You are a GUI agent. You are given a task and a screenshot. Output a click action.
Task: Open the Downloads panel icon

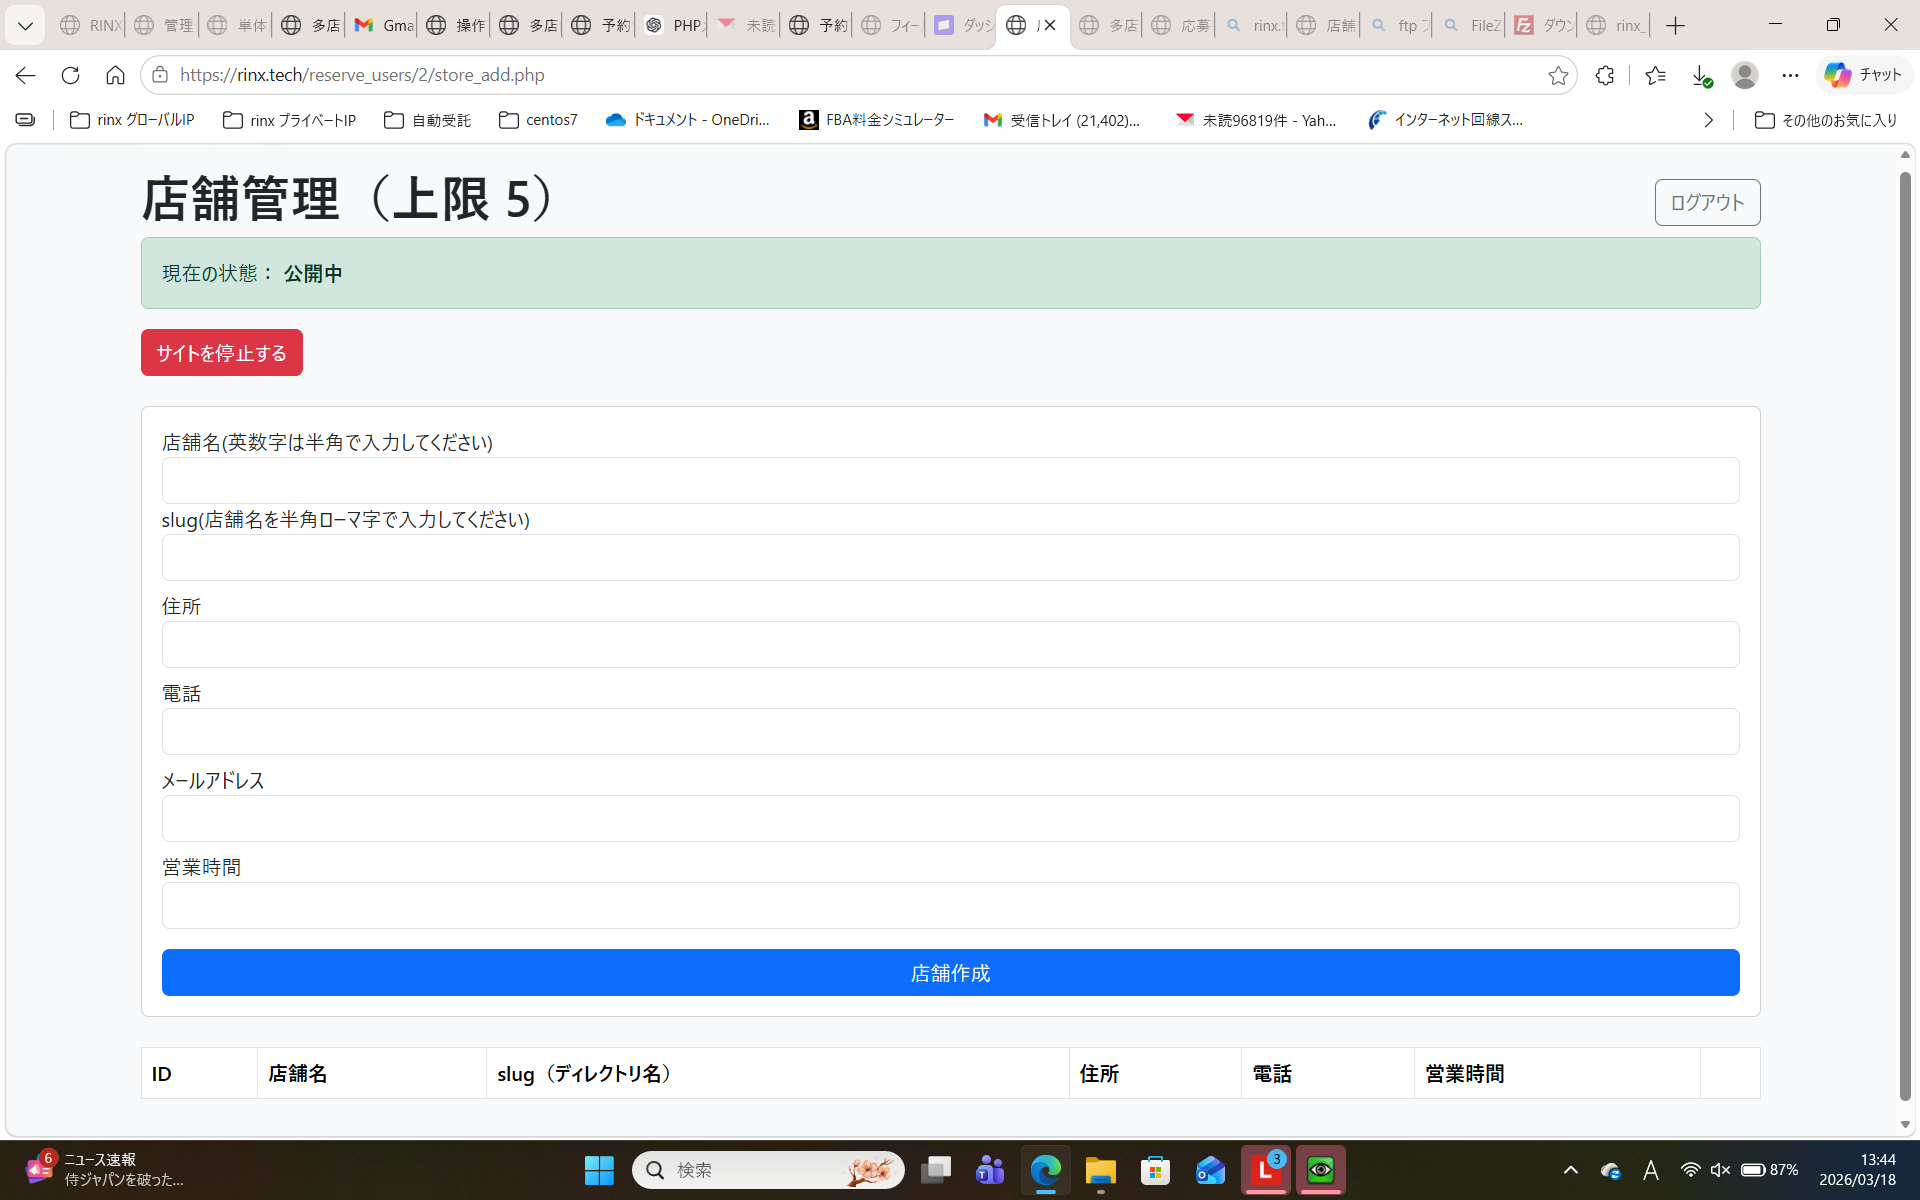click(x=1701, y=75)
